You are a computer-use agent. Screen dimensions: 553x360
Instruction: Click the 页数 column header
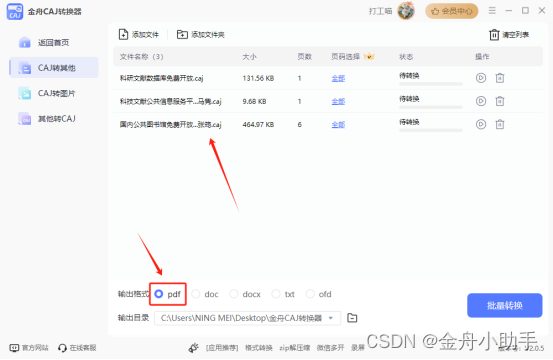(x=304, y=56)
